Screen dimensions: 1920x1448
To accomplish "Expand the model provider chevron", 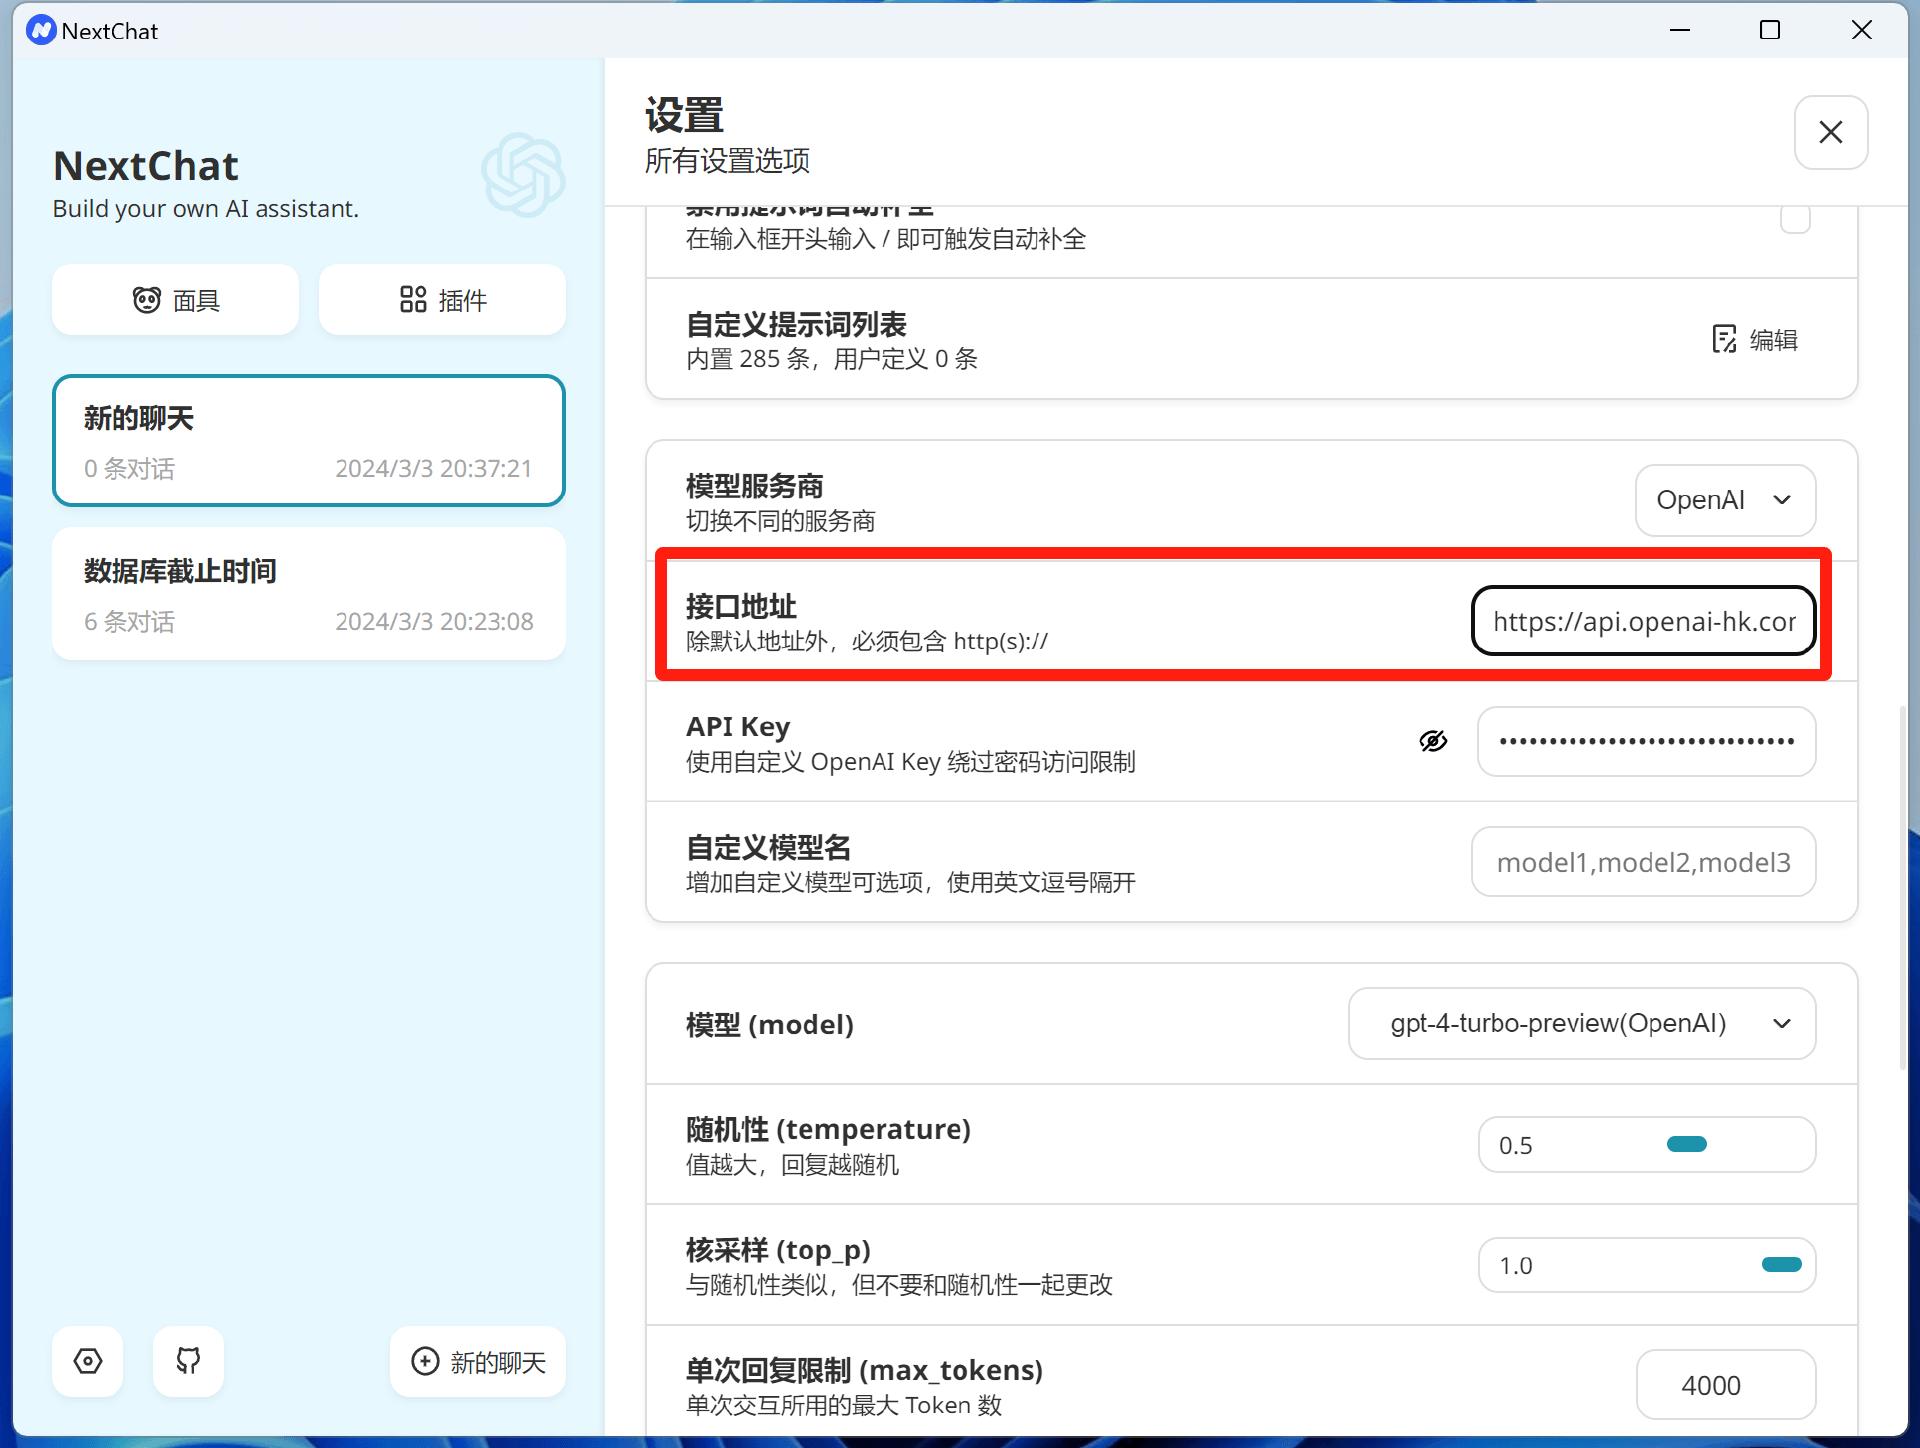I will pyautogui.click(x=1782, y=500).
